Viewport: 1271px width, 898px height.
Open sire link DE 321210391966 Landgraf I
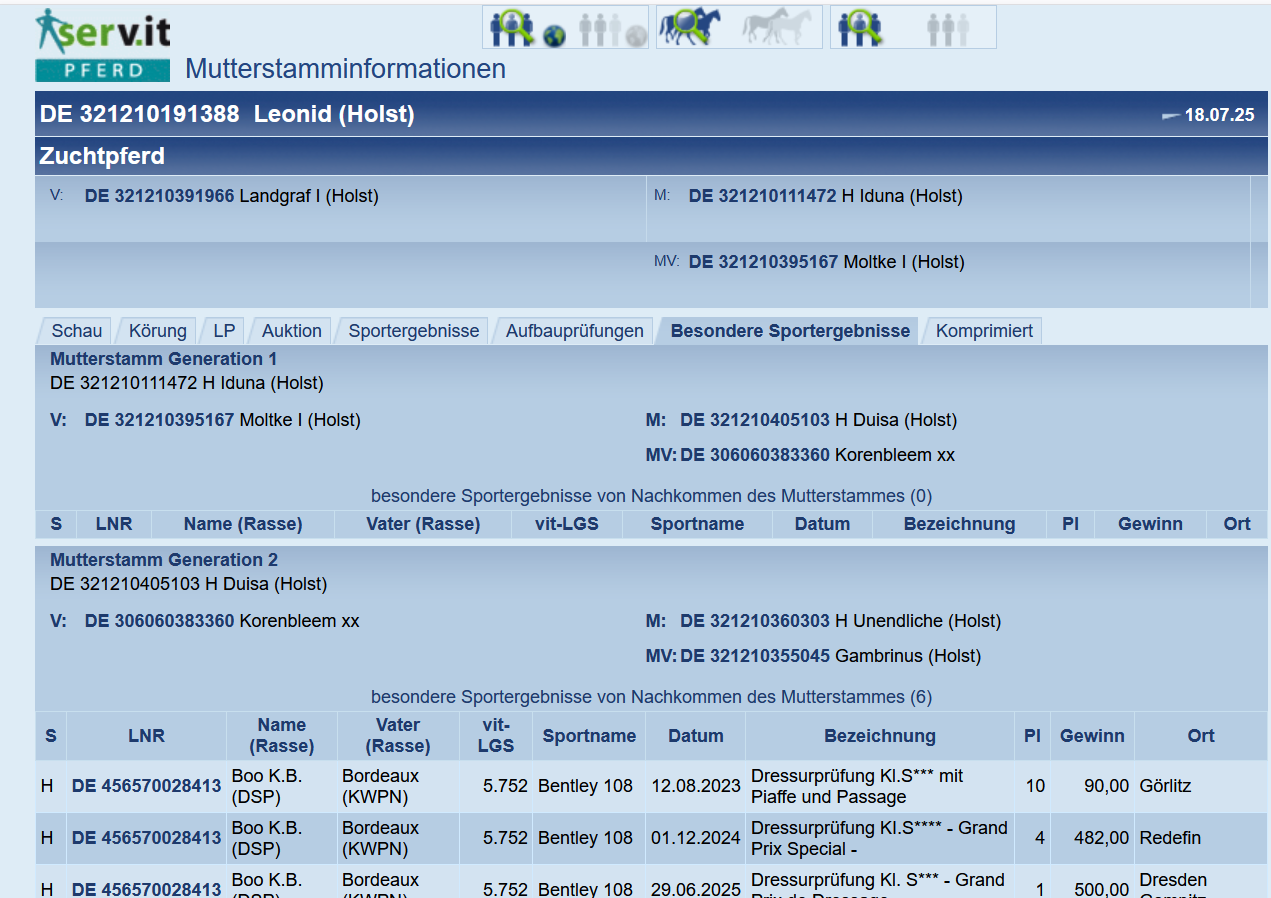pos(160,196)
